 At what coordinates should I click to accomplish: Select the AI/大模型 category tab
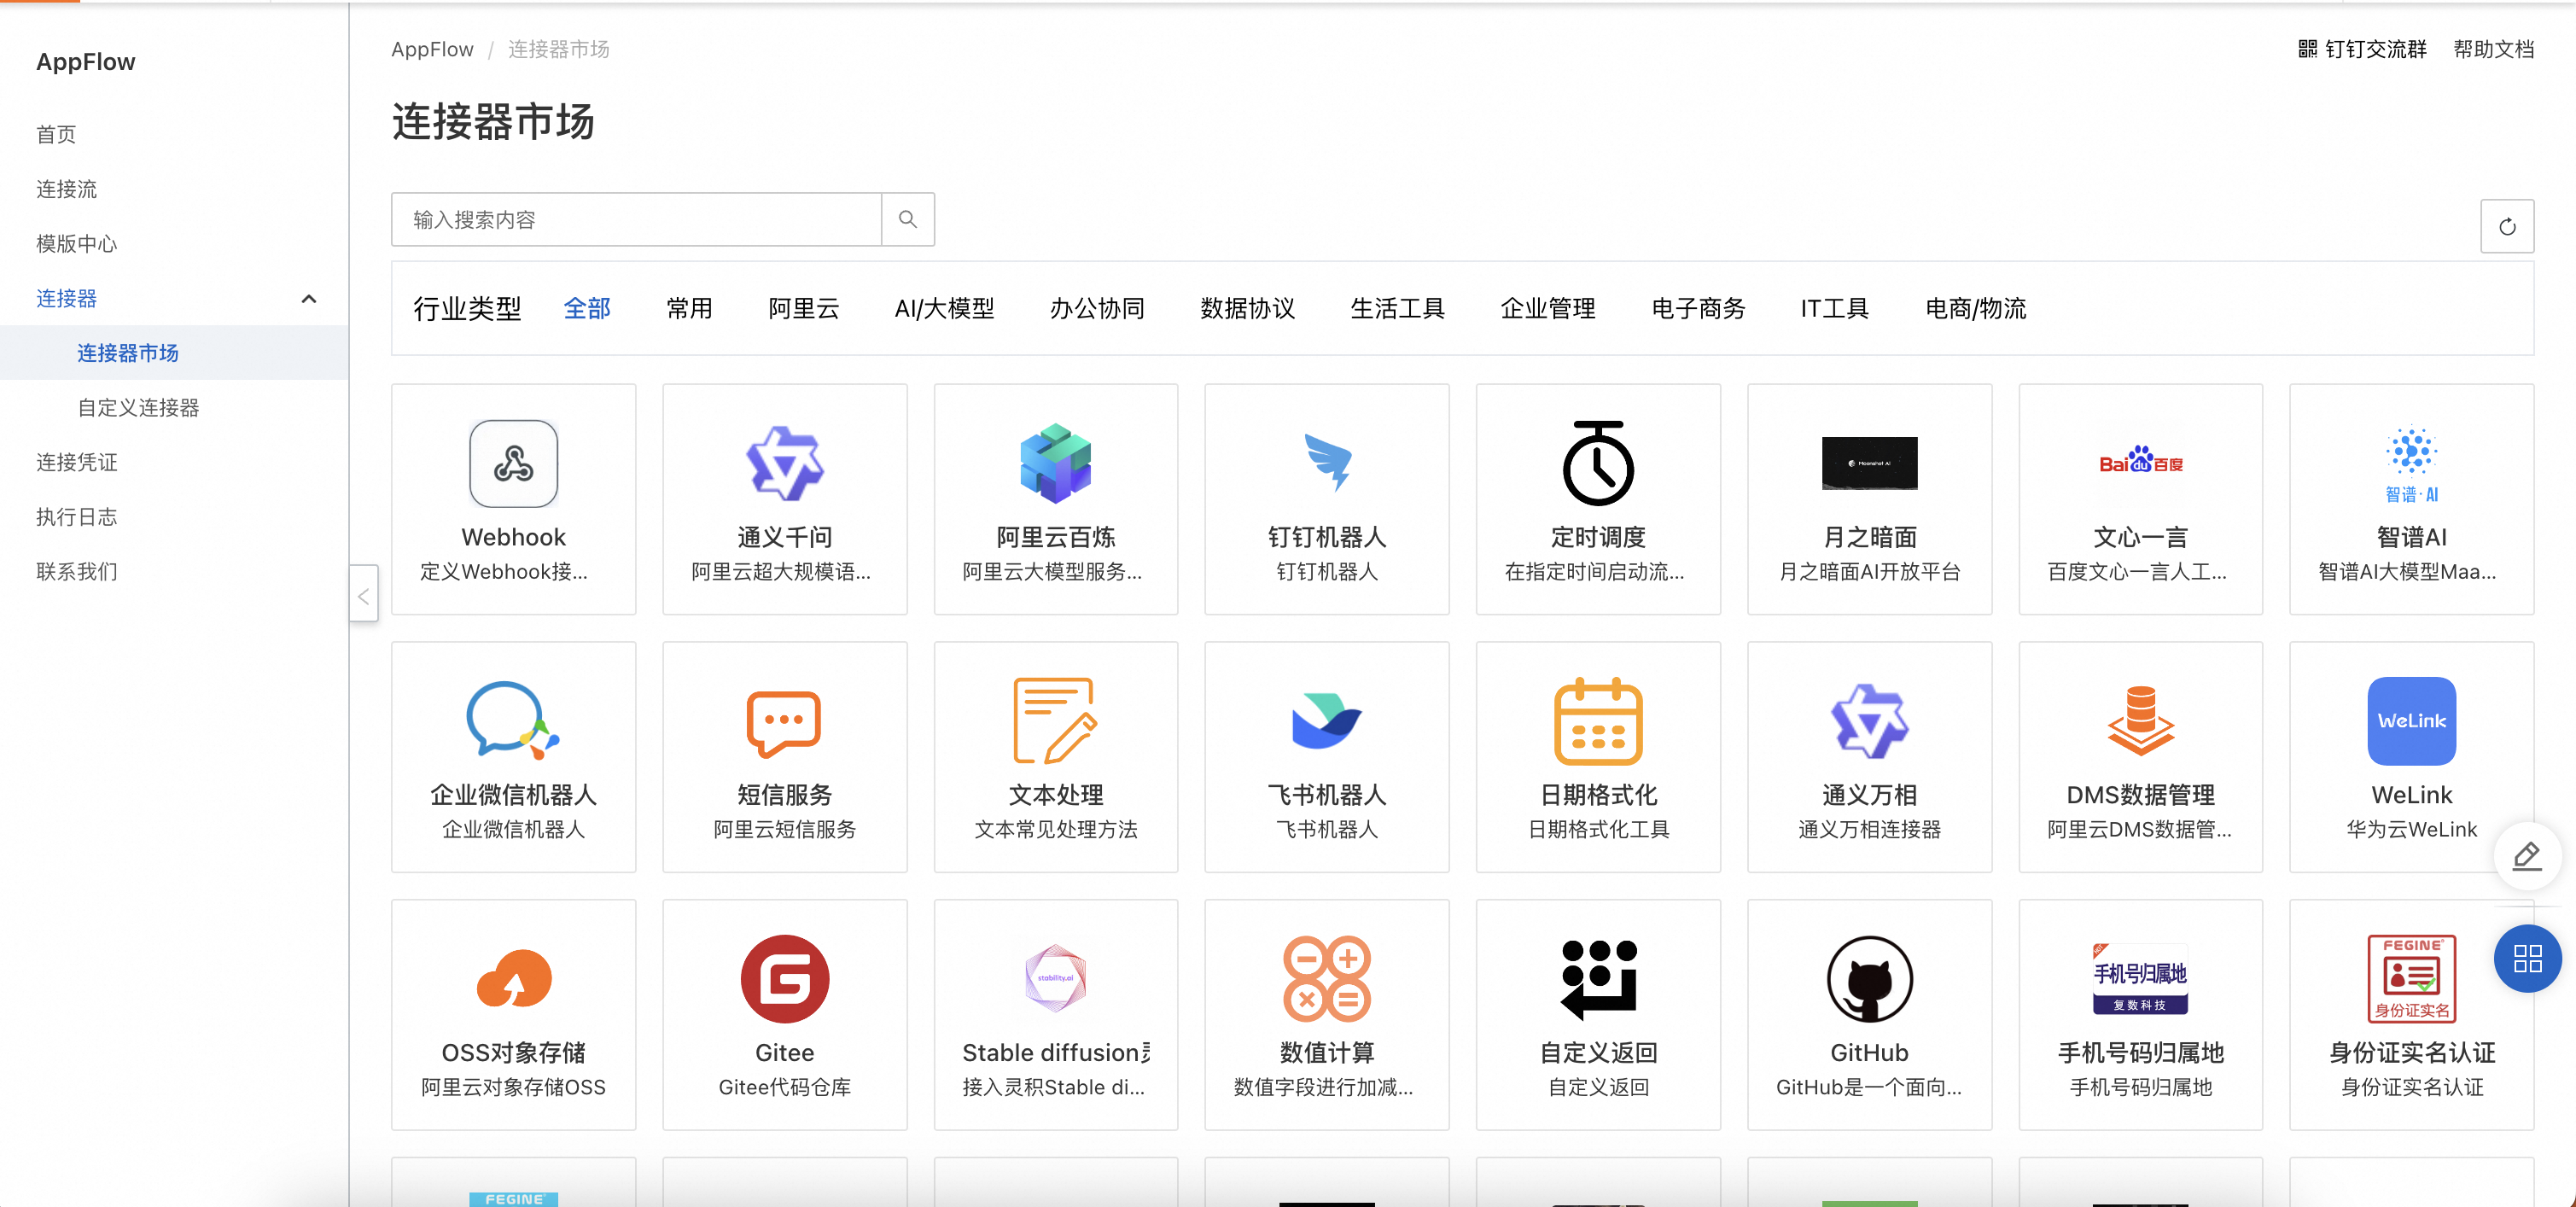click(x=944, y=309)
